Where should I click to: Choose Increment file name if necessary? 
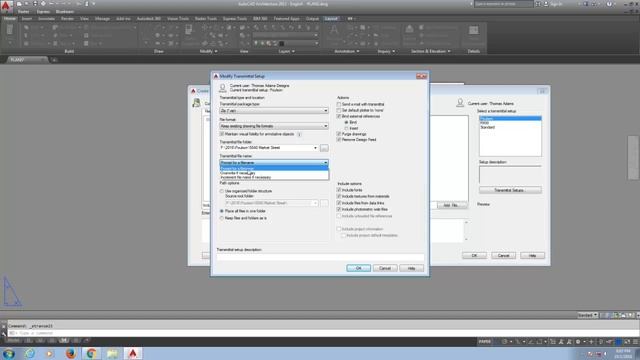coord(274,178)
